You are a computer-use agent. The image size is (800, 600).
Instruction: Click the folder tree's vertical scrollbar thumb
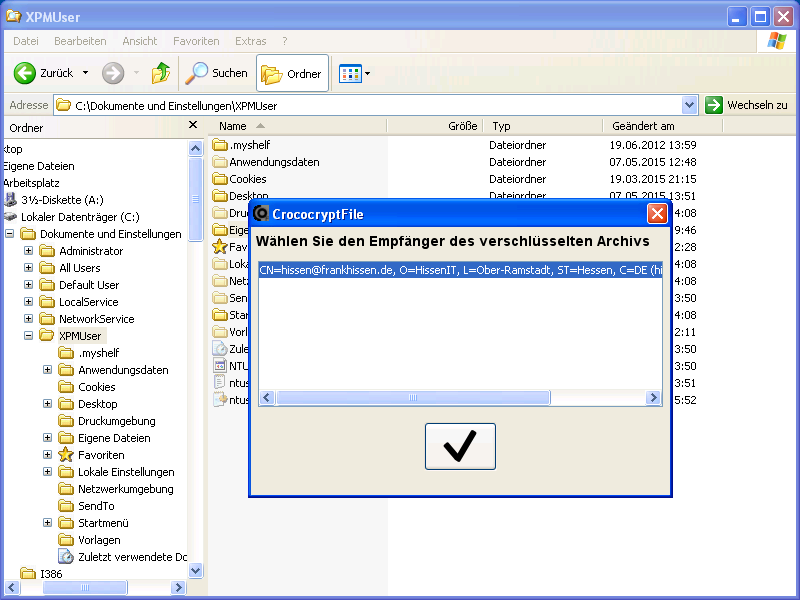click(195, 199)
